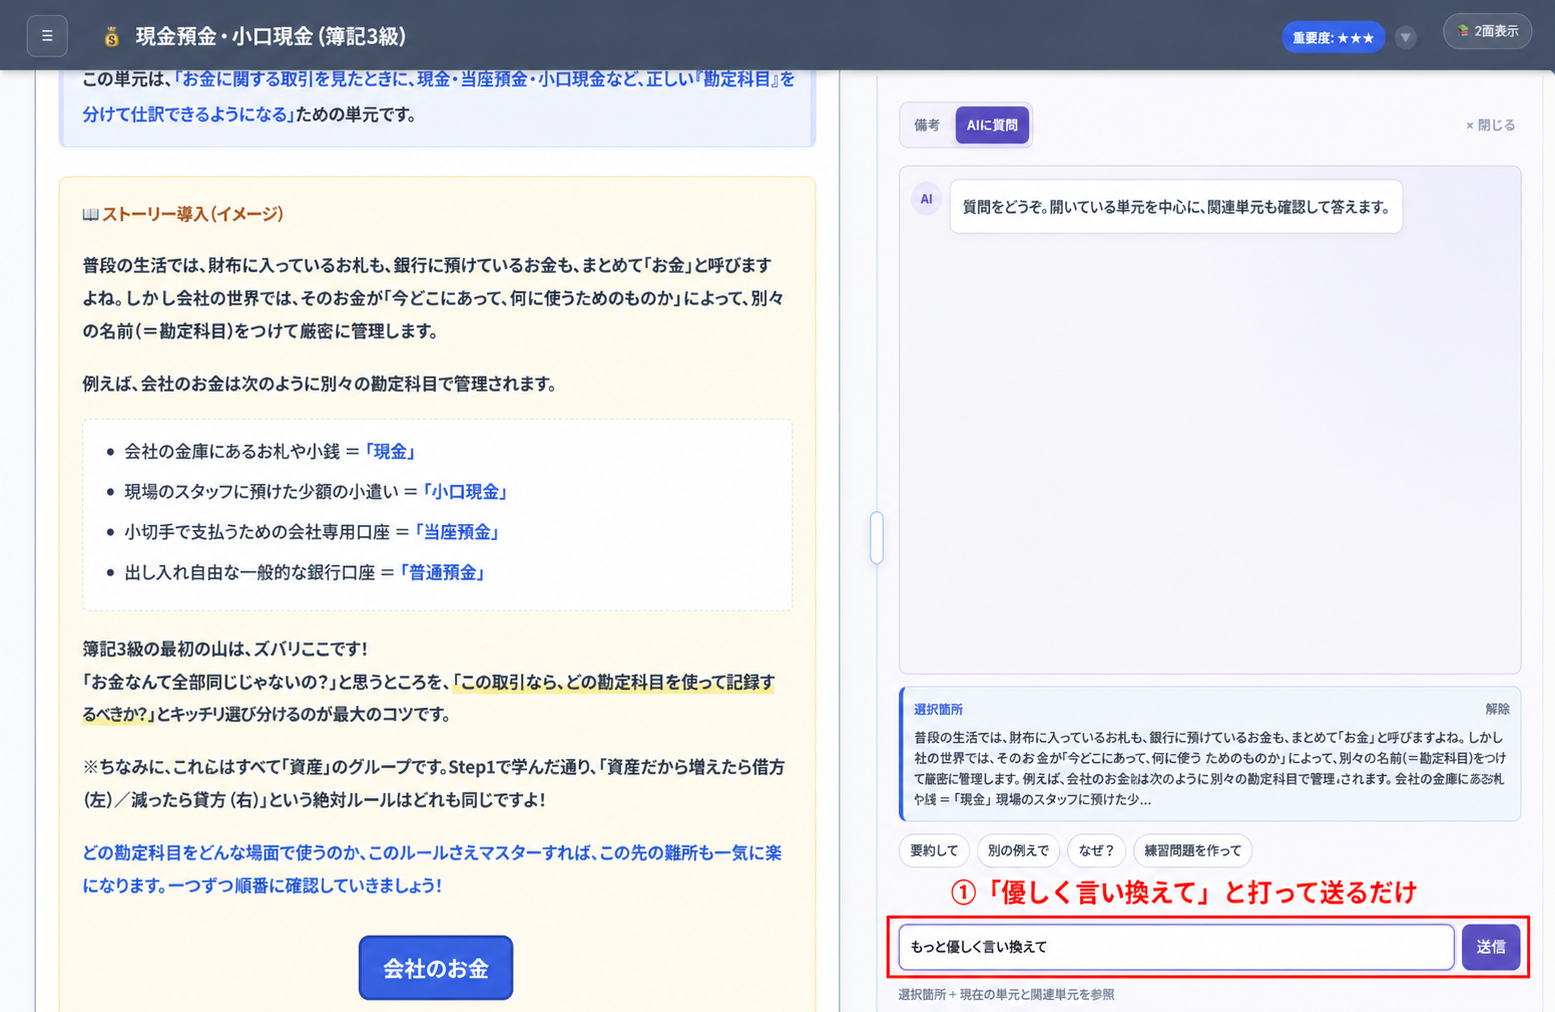
Task: Click the blue closing paragraph どの勘定科目をどんな場面で
Action: click(432, 869)
